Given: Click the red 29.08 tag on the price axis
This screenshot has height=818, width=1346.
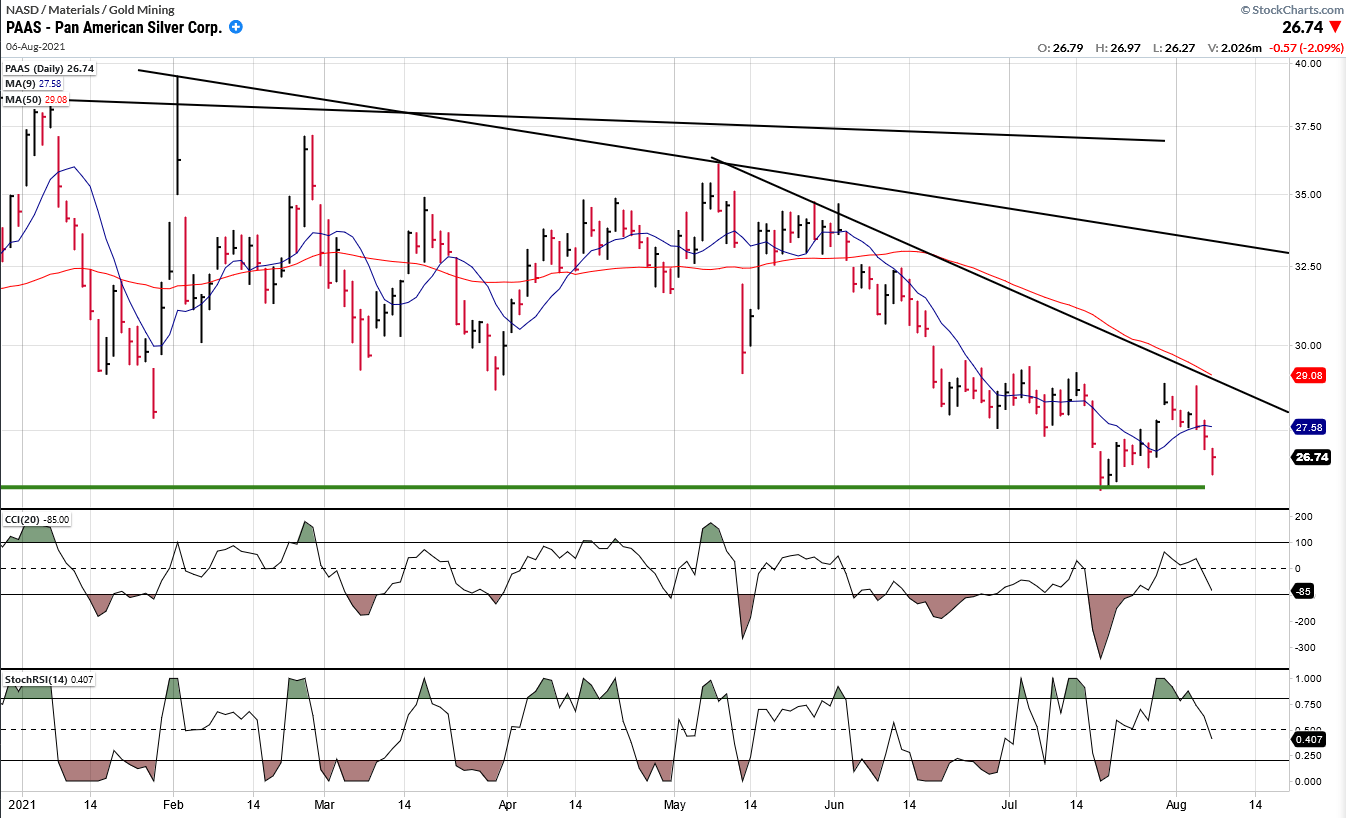Looking at the screenshot, I should pyautogui.click(x=1310, y=376).
